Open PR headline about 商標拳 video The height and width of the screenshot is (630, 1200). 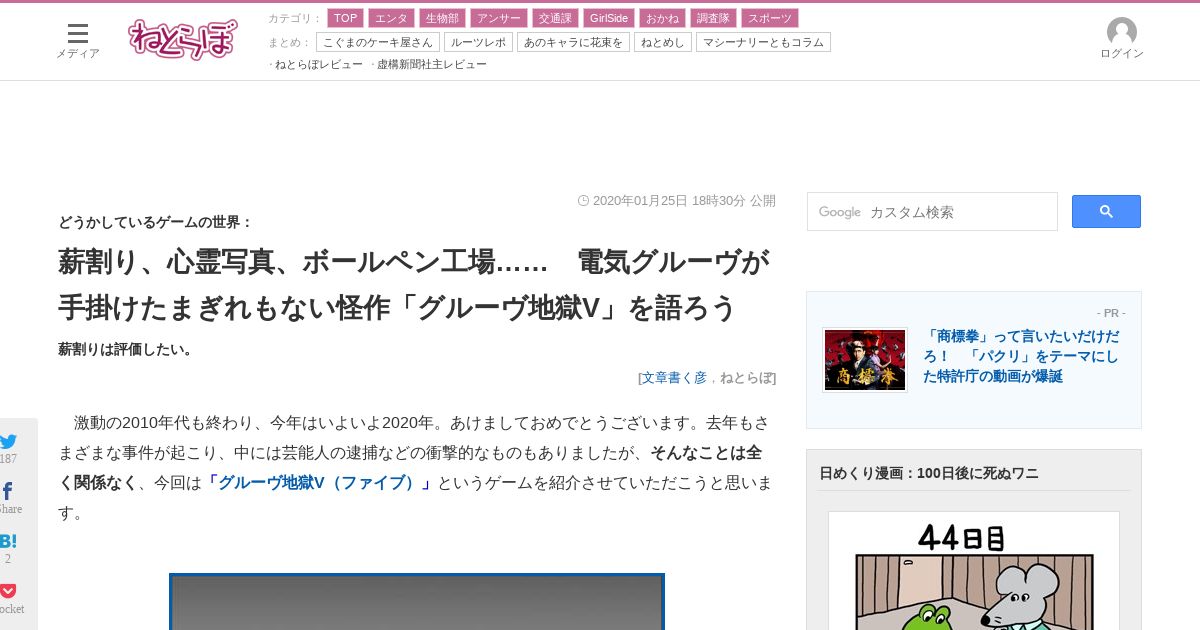(x=1021, y=356)
